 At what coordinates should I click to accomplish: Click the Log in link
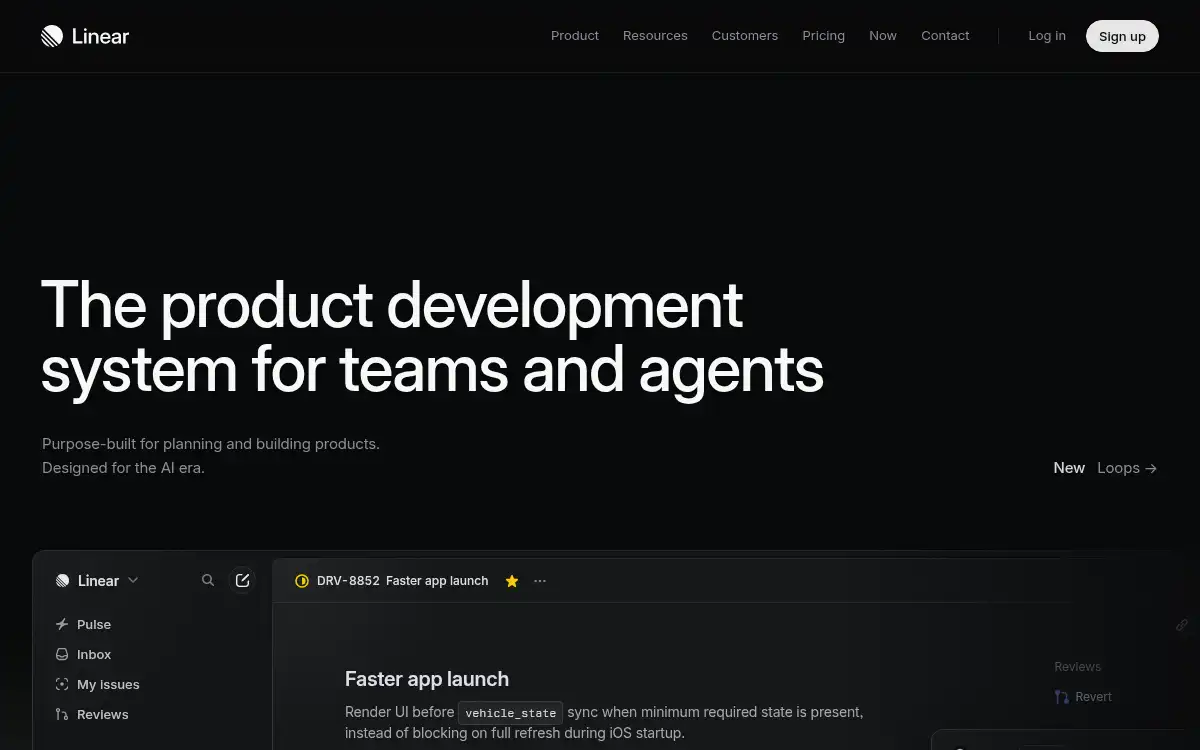(1047, 36)
